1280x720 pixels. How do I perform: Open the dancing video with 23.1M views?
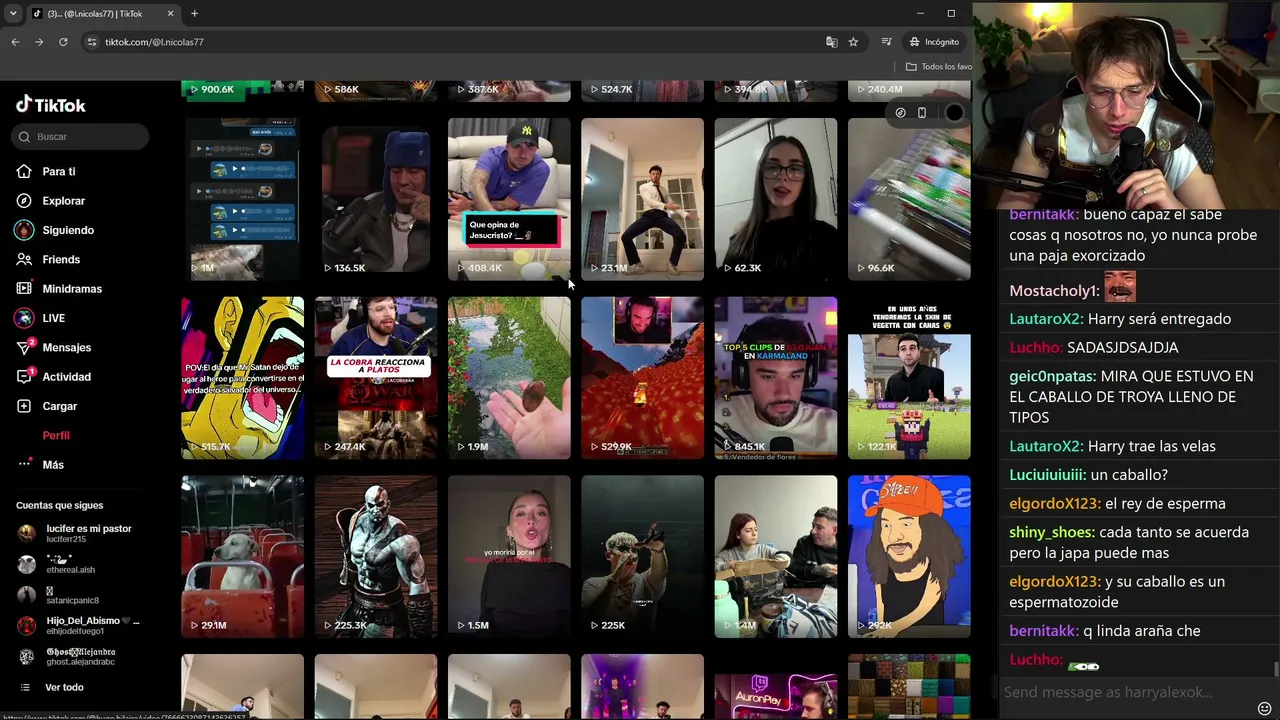coord(642,199)
